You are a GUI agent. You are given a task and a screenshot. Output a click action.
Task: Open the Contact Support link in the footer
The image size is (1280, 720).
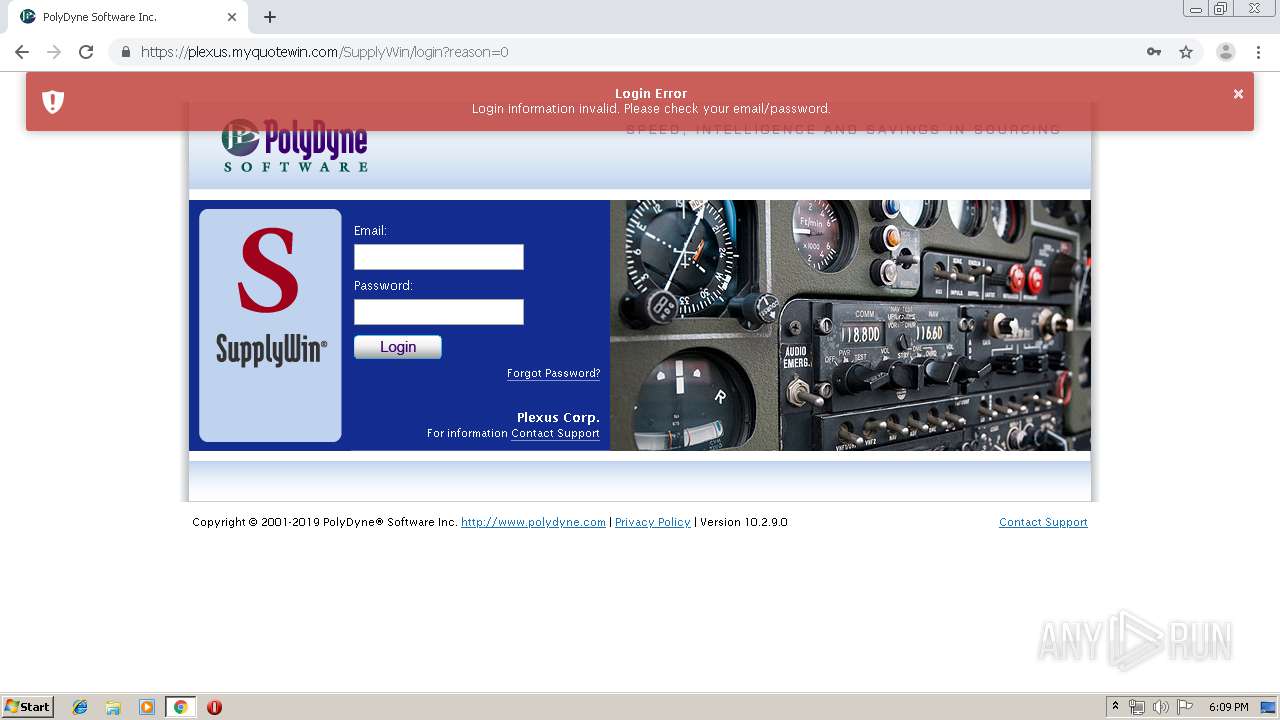pos(1043,522)
